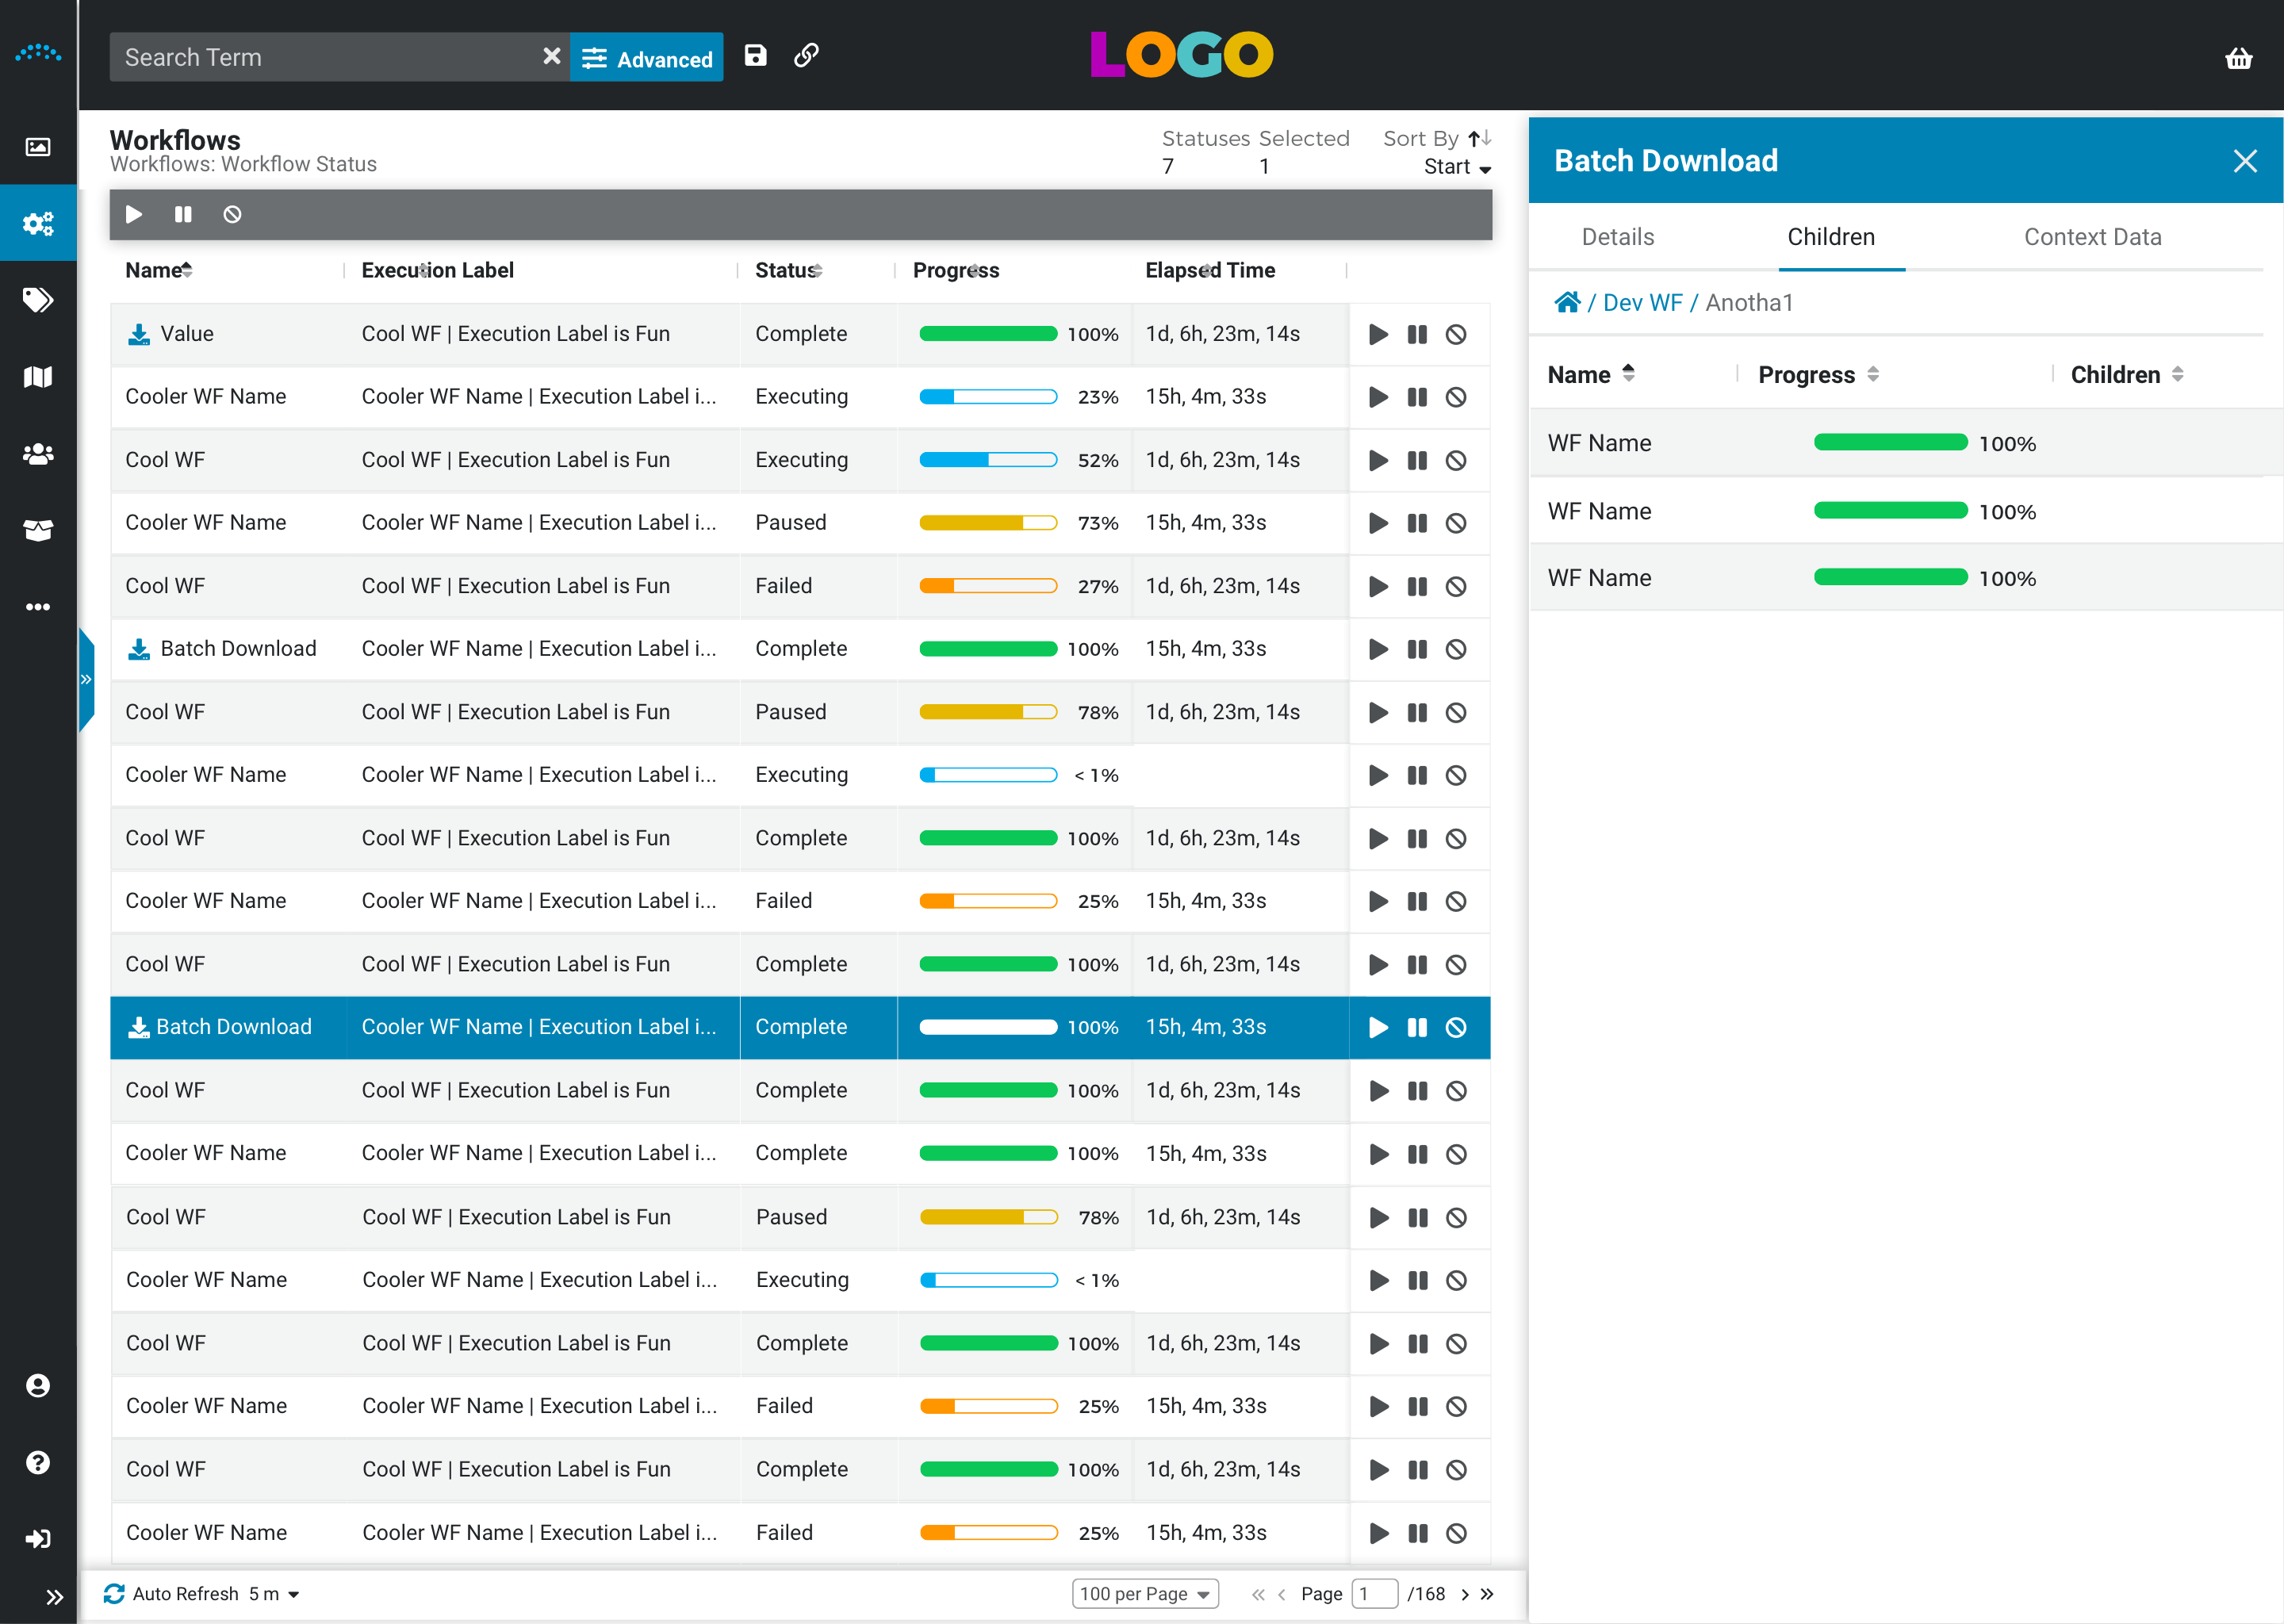Open the shopping basket icon
This screenshot has width=2284, height=1624.
[x=2239, y=58]
